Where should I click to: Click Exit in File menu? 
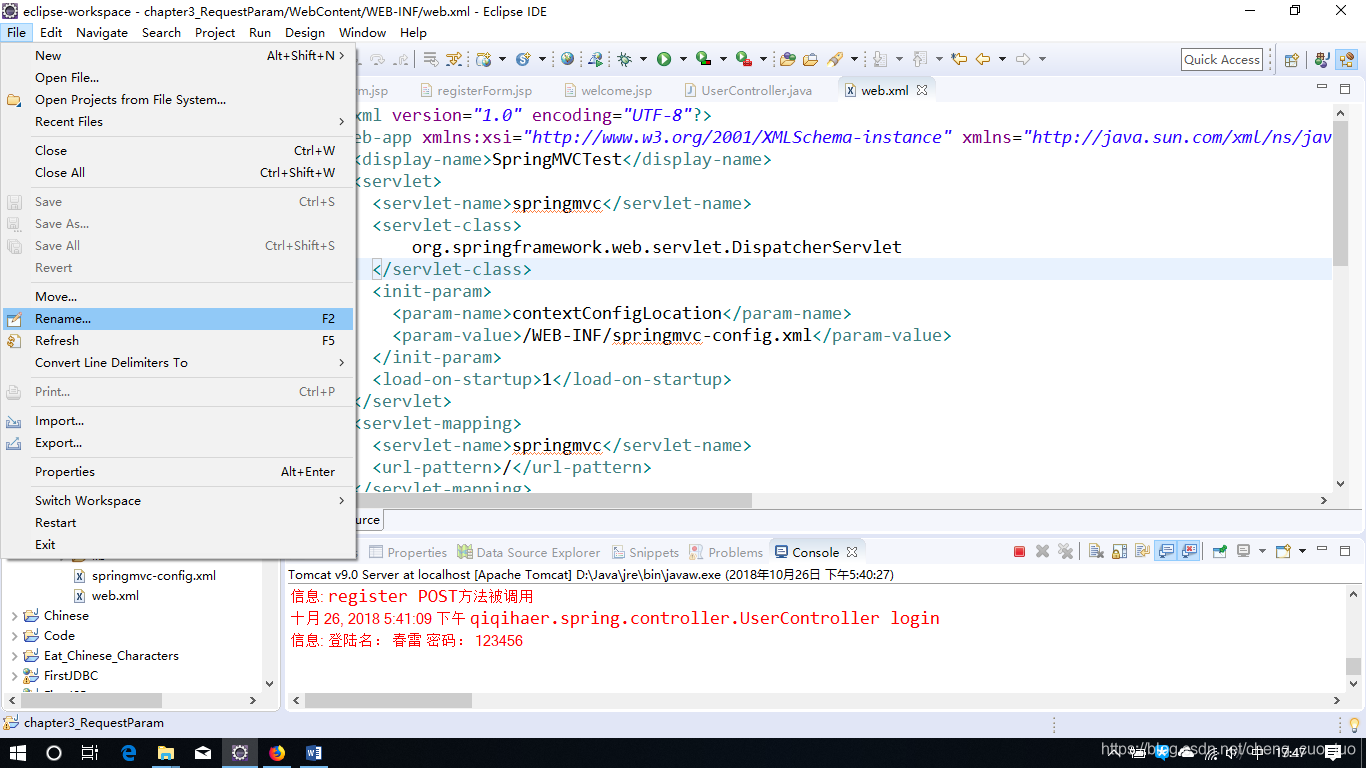(178, 545)
